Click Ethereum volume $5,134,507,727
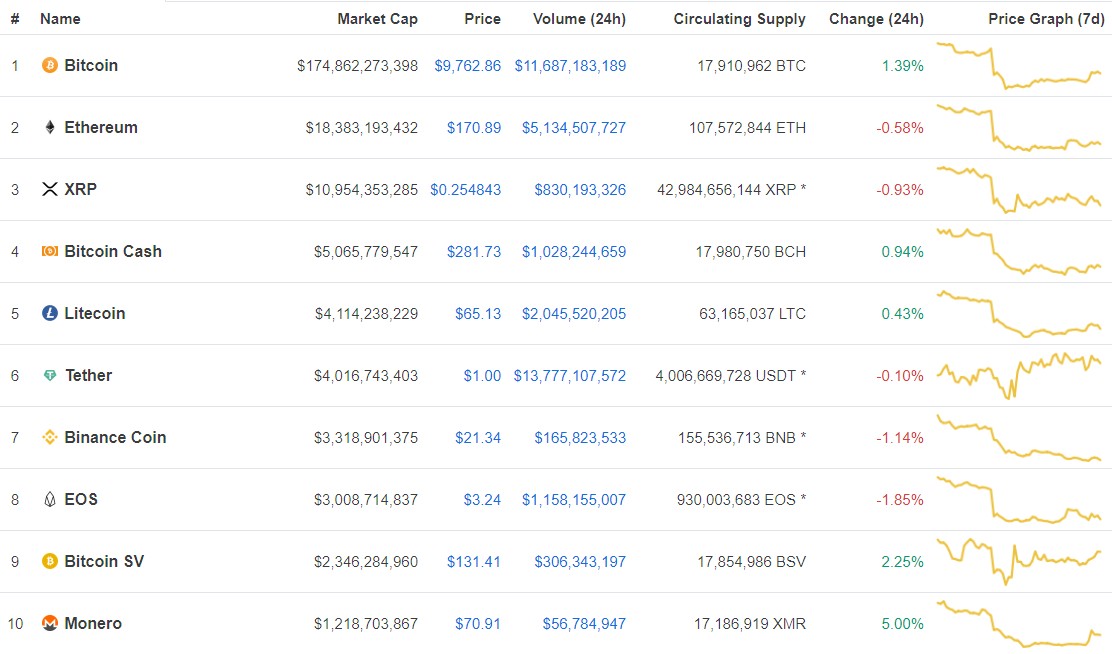Image resolution: width=1112 pixels, height=654 pixels. tap(574, 128)
